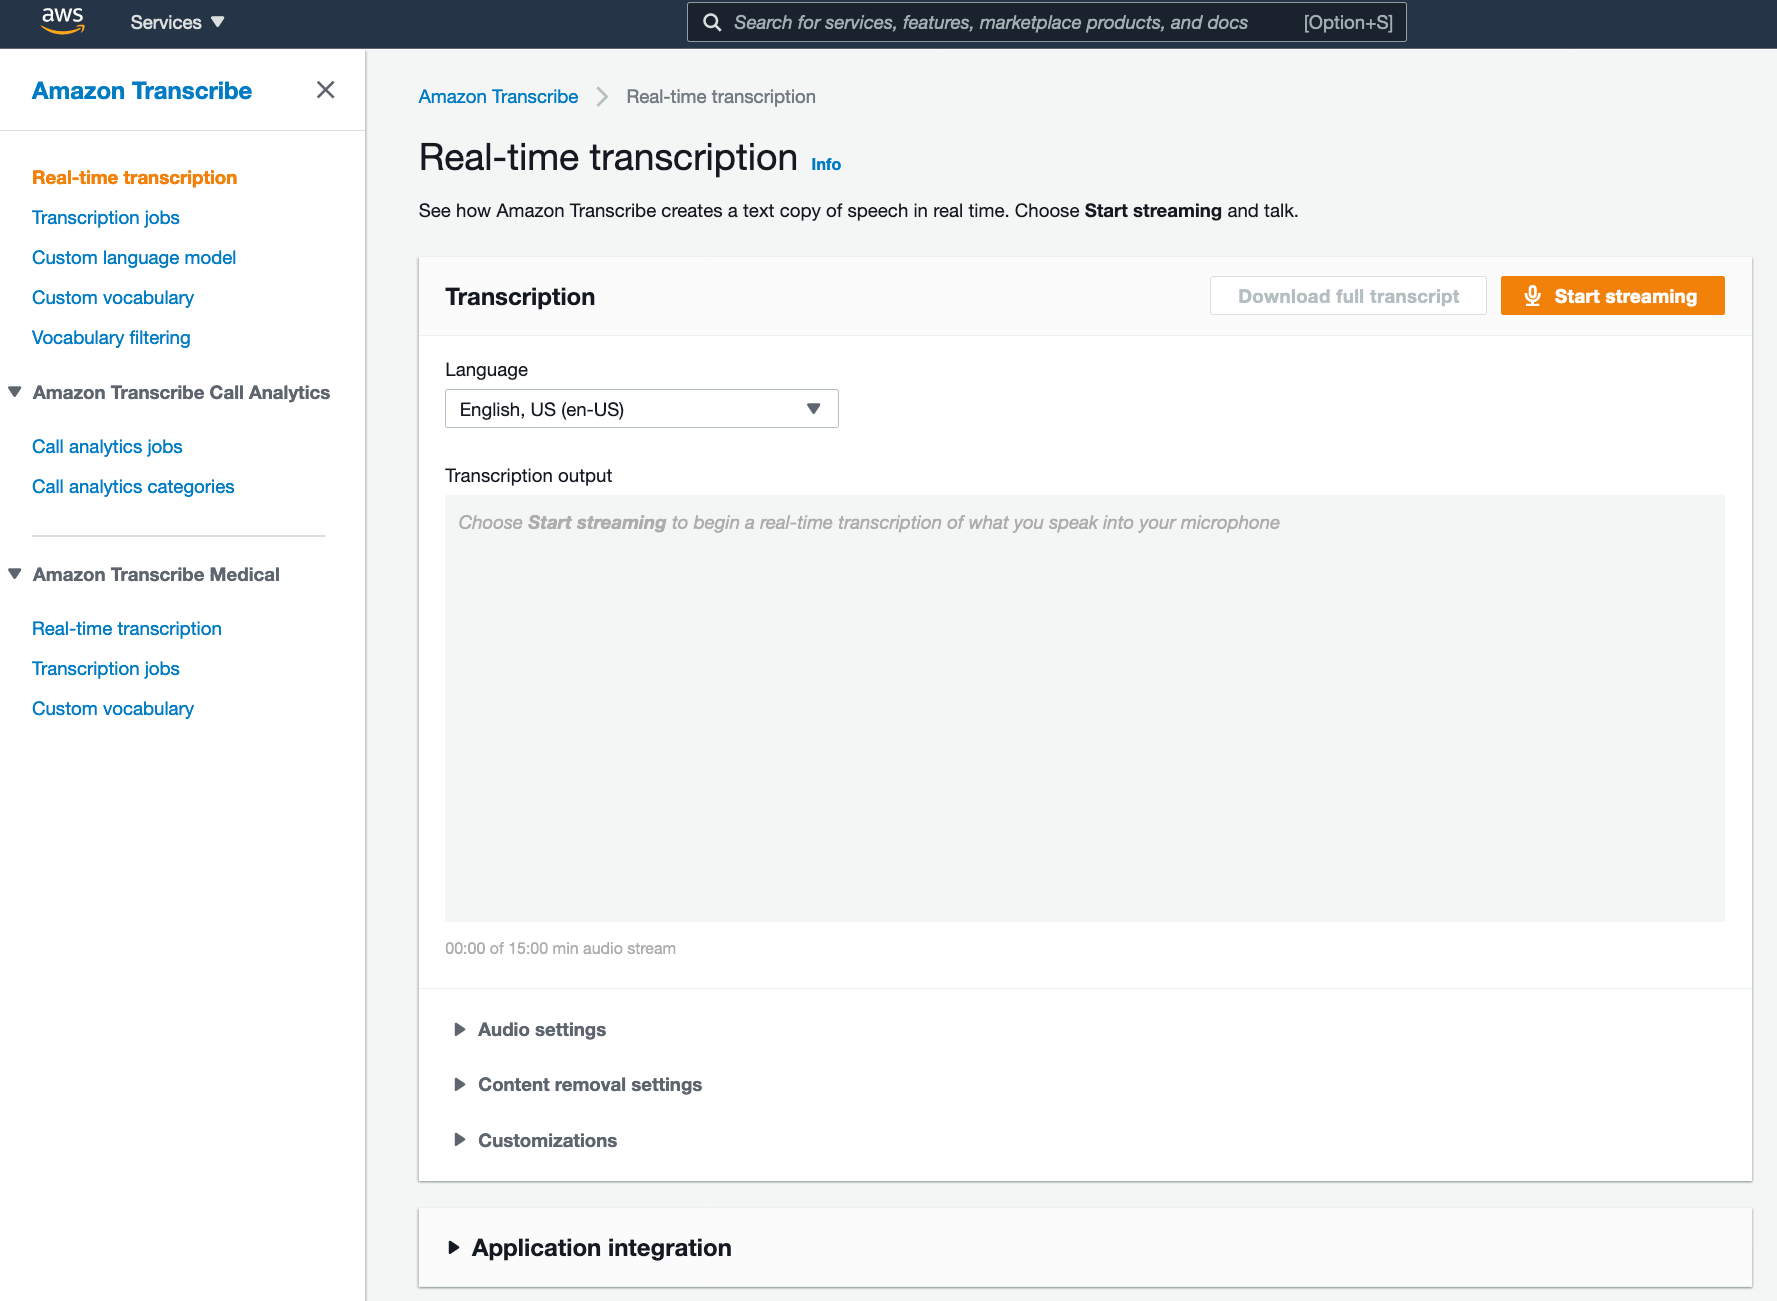The width and height of the screenshot is (1777, 1301).
Task: Click the audio stream duration text
Action: 560,948
